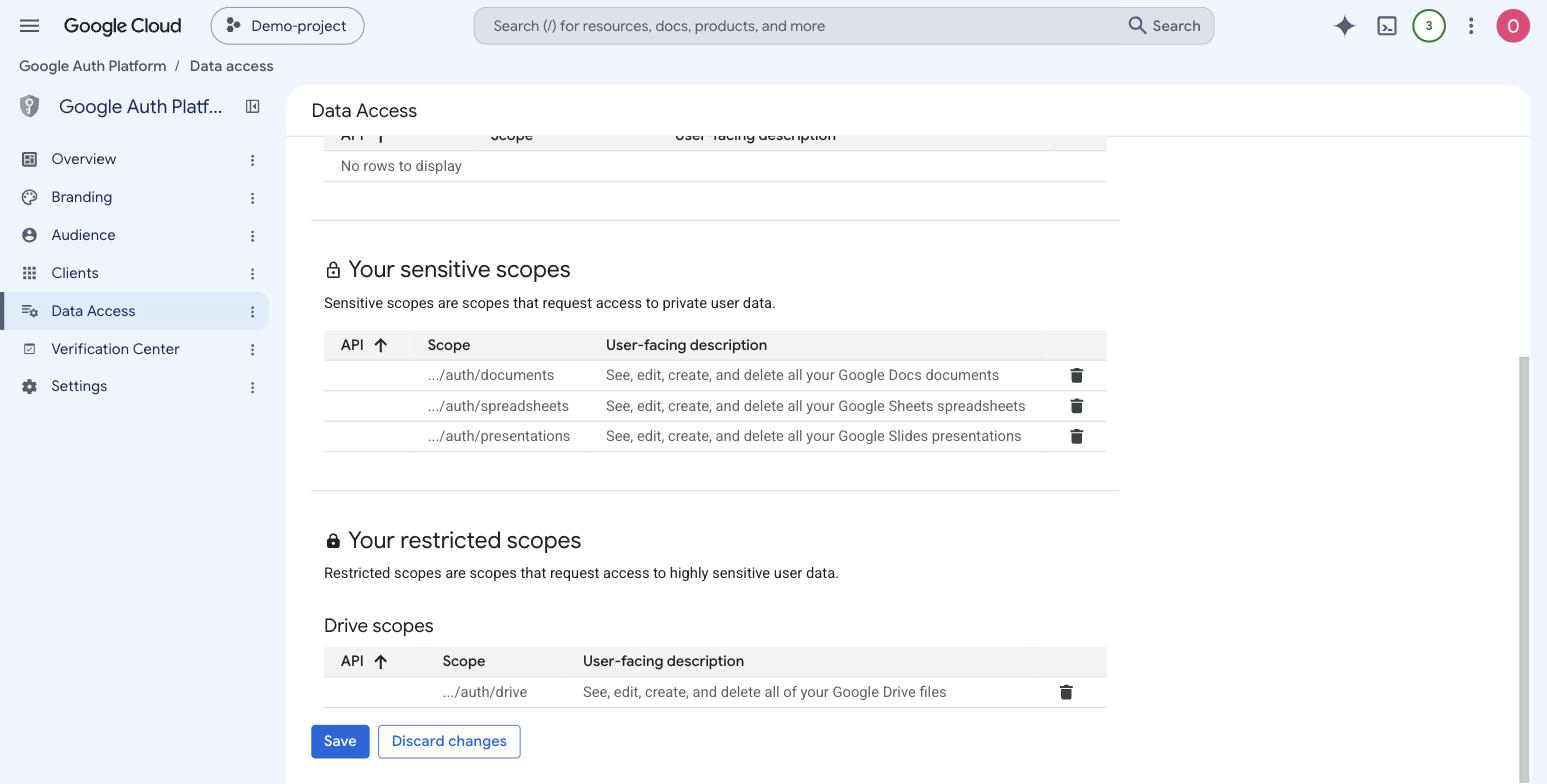Open the notifications badge showing 3
The height and width of the screenshot is (784, 1547).
[1429, 26]
